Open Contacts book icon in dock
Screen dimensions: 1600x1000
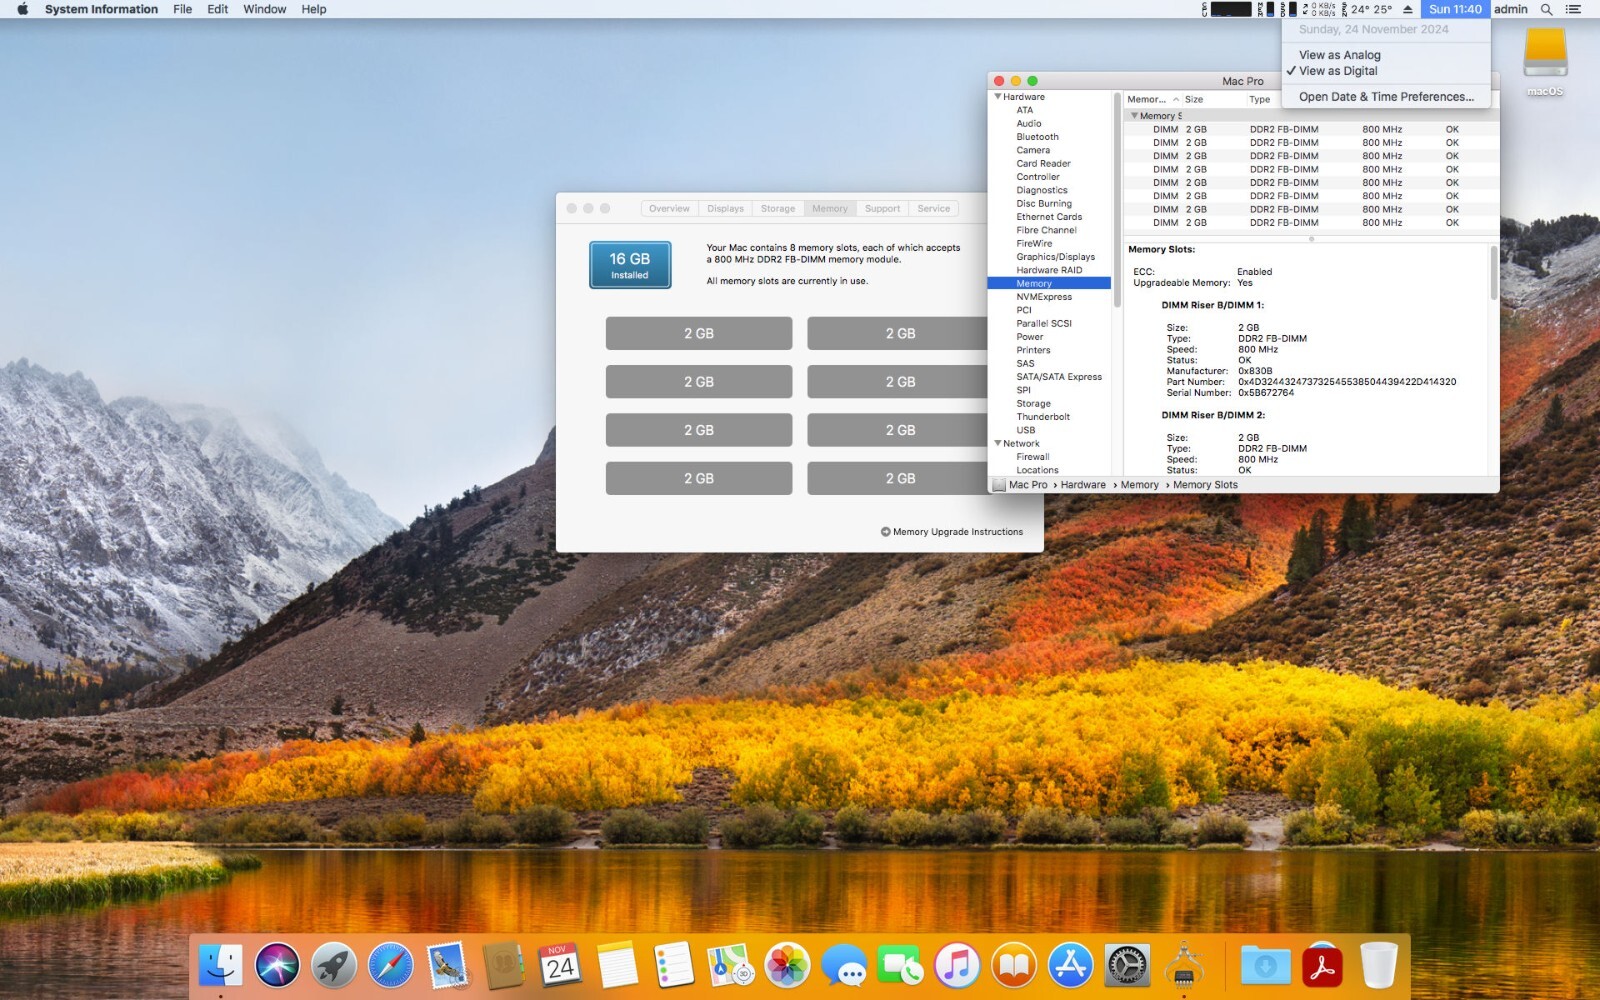[504, 966]
